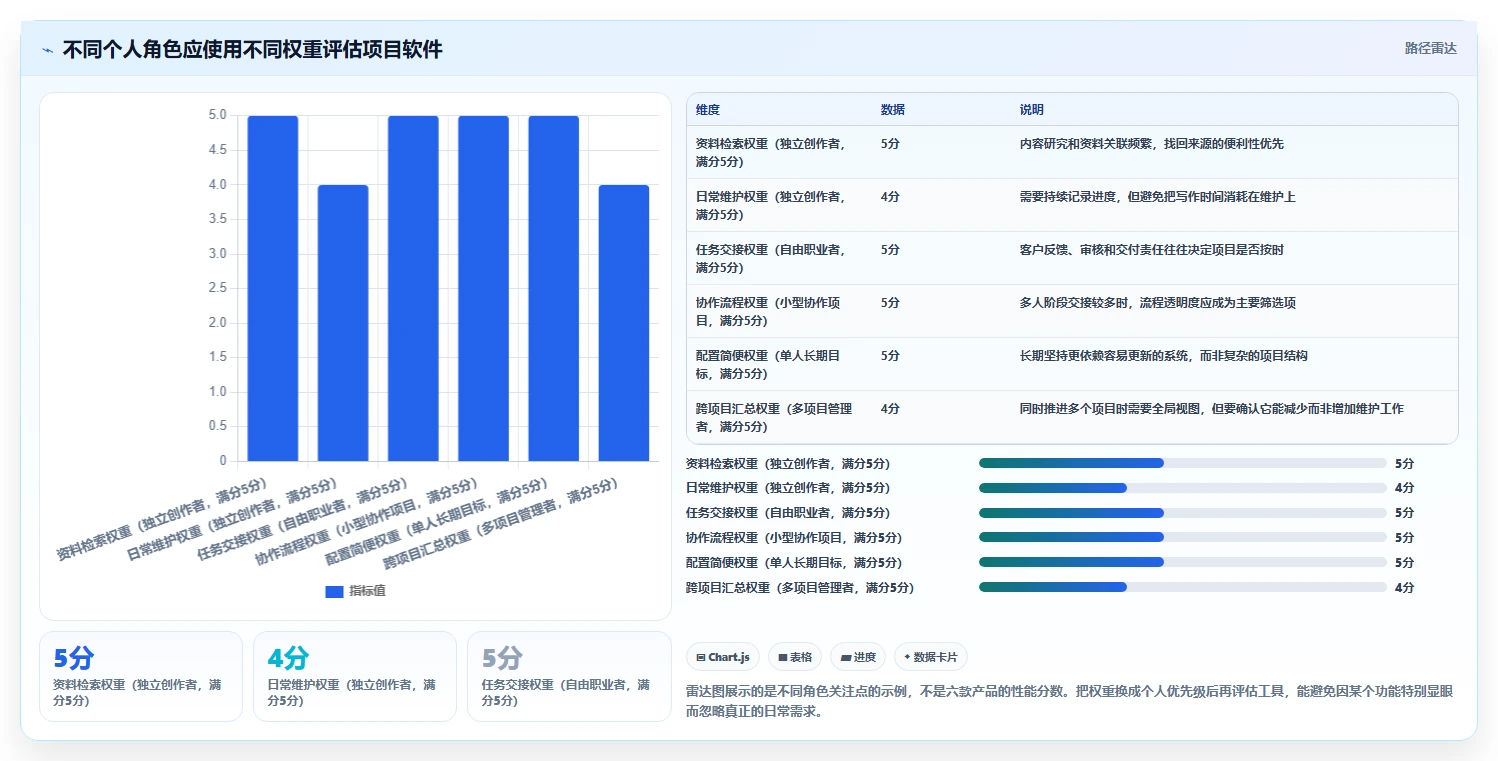Viewport: 1498px width, 761px height.
Task: Select the 进度 tag chip
Action: [x=858, y=657]
